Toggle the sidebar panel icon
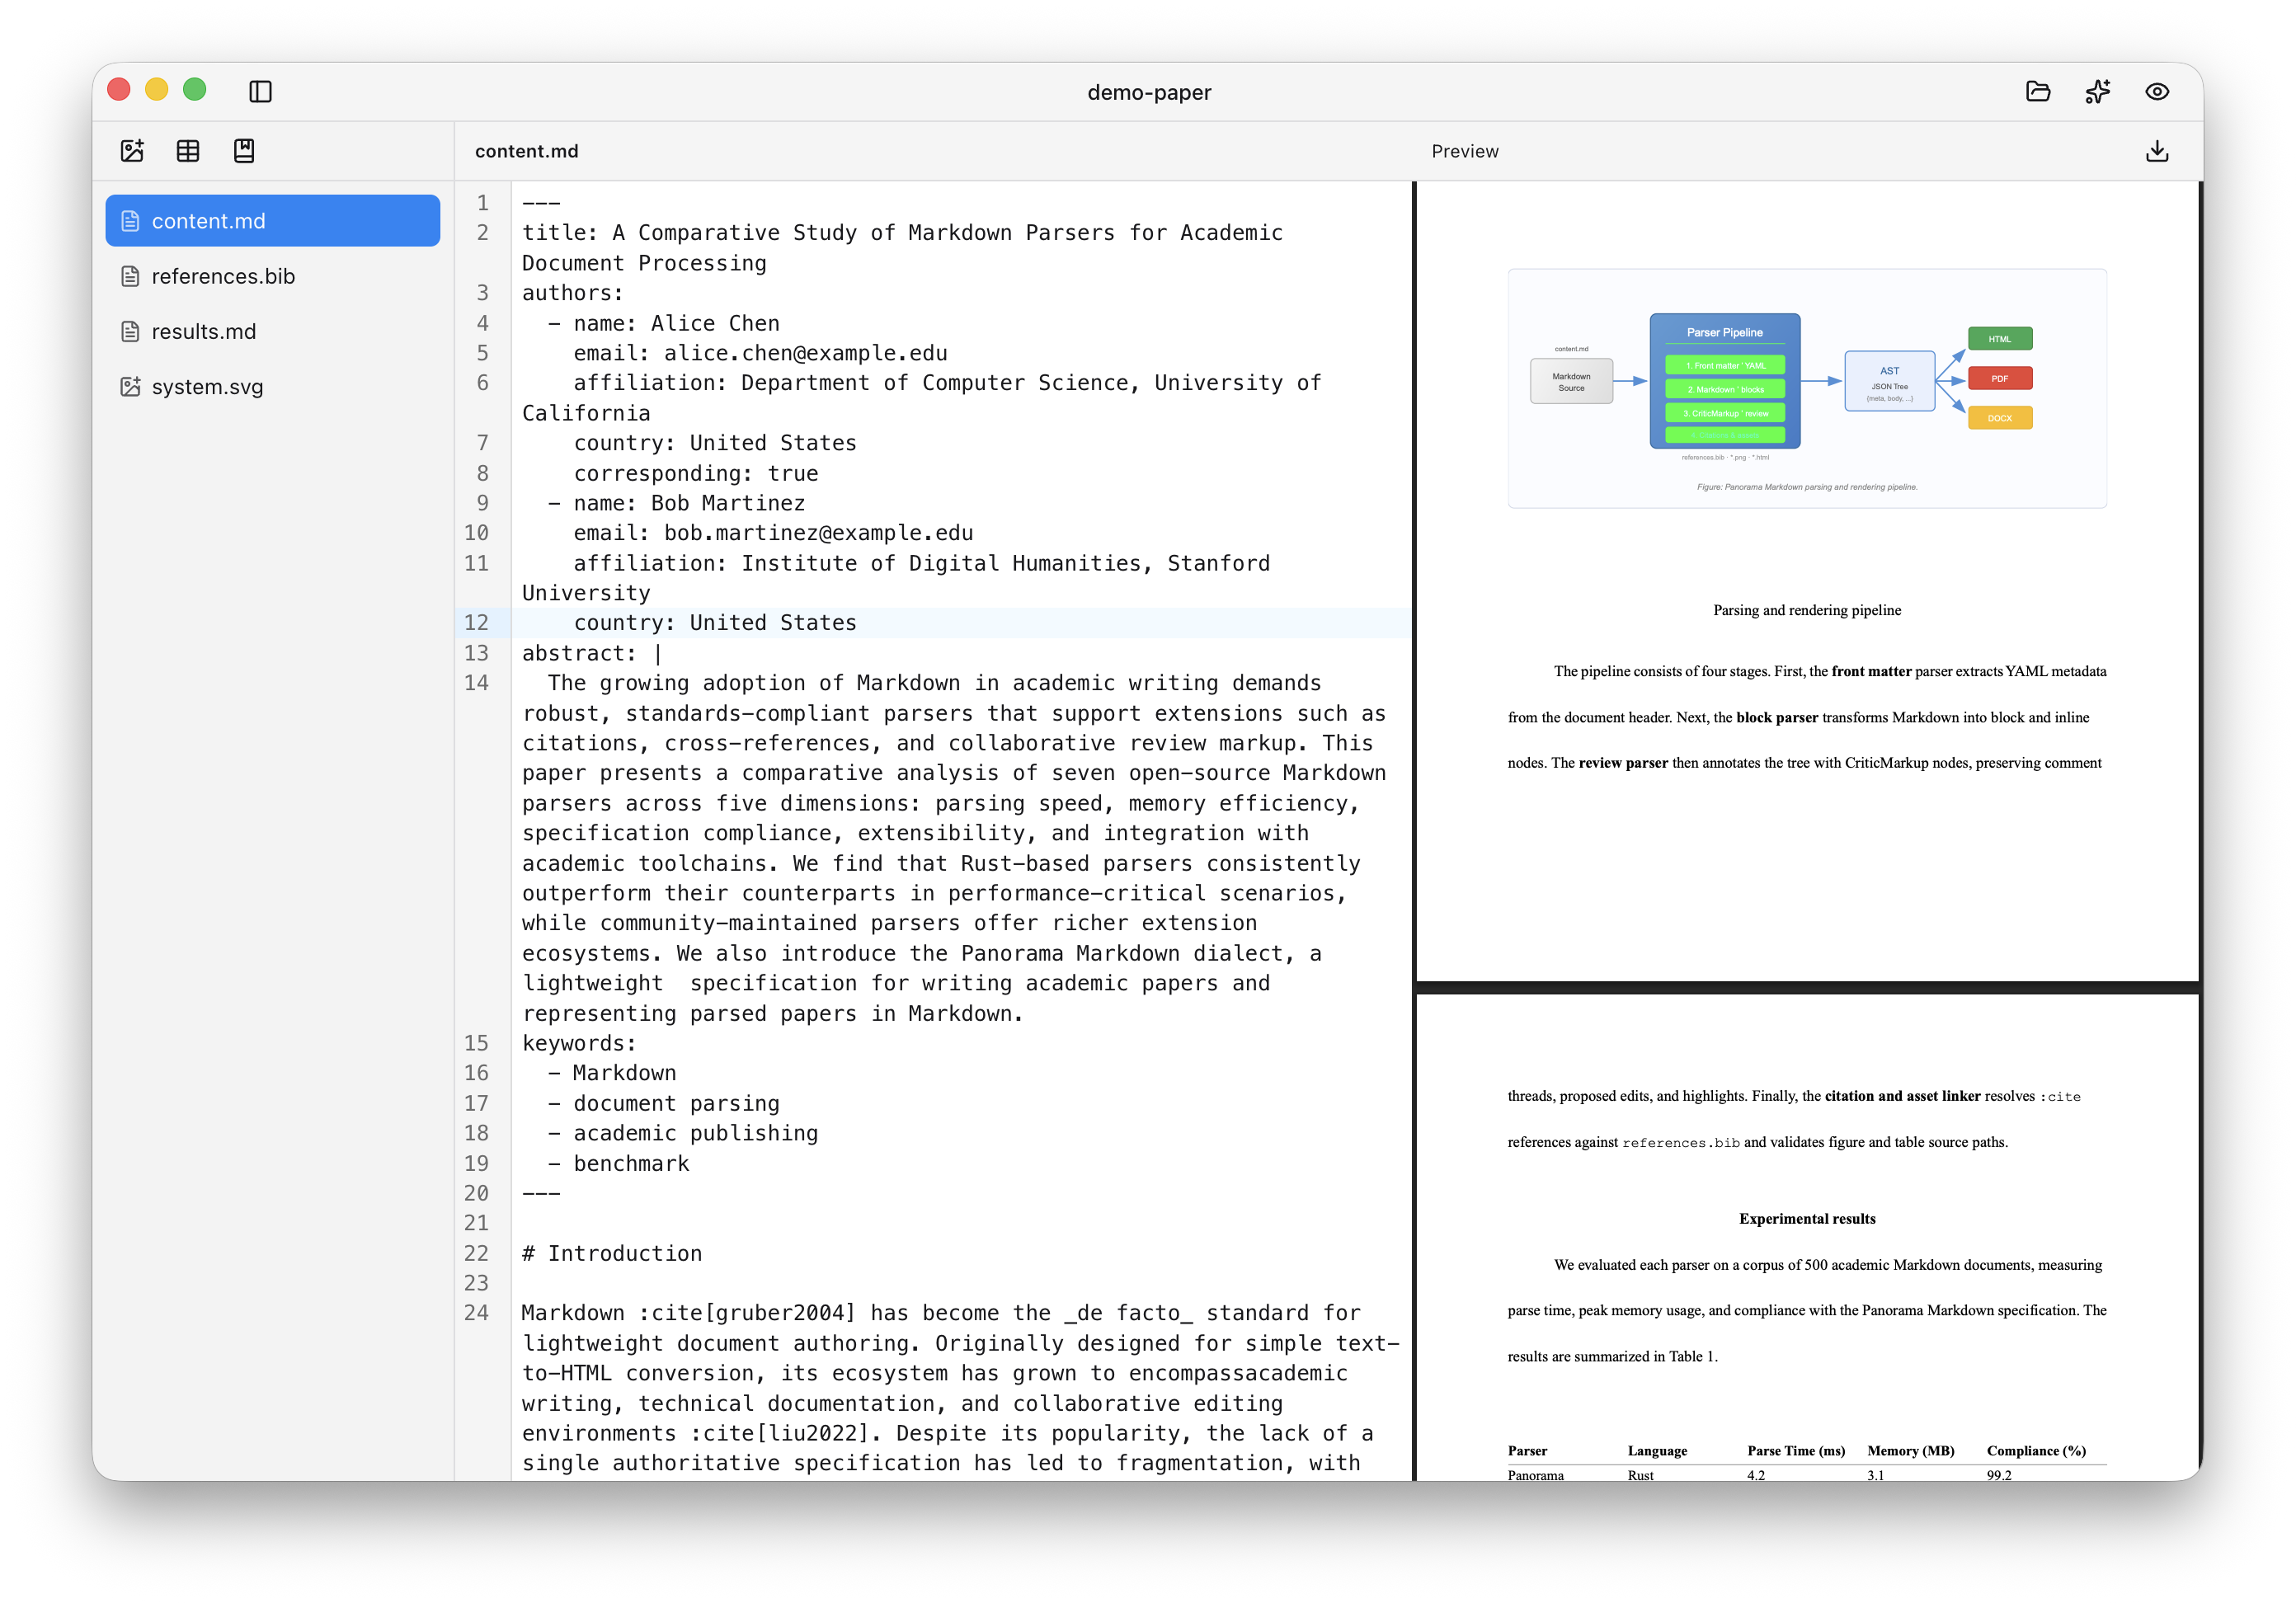The image size is (2296, 1603). 260,91
